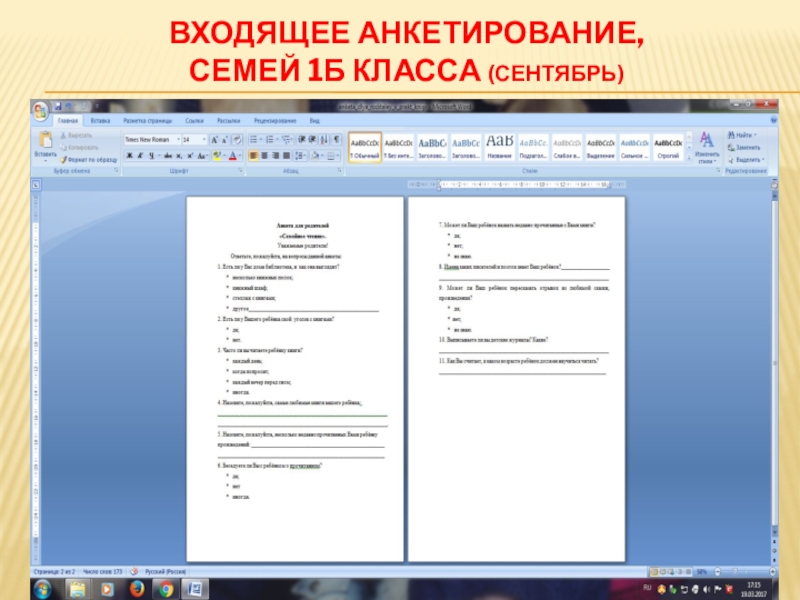Open the font size dropdown showing 14
This screenshot has width=800, height=600.
(194, 140)
